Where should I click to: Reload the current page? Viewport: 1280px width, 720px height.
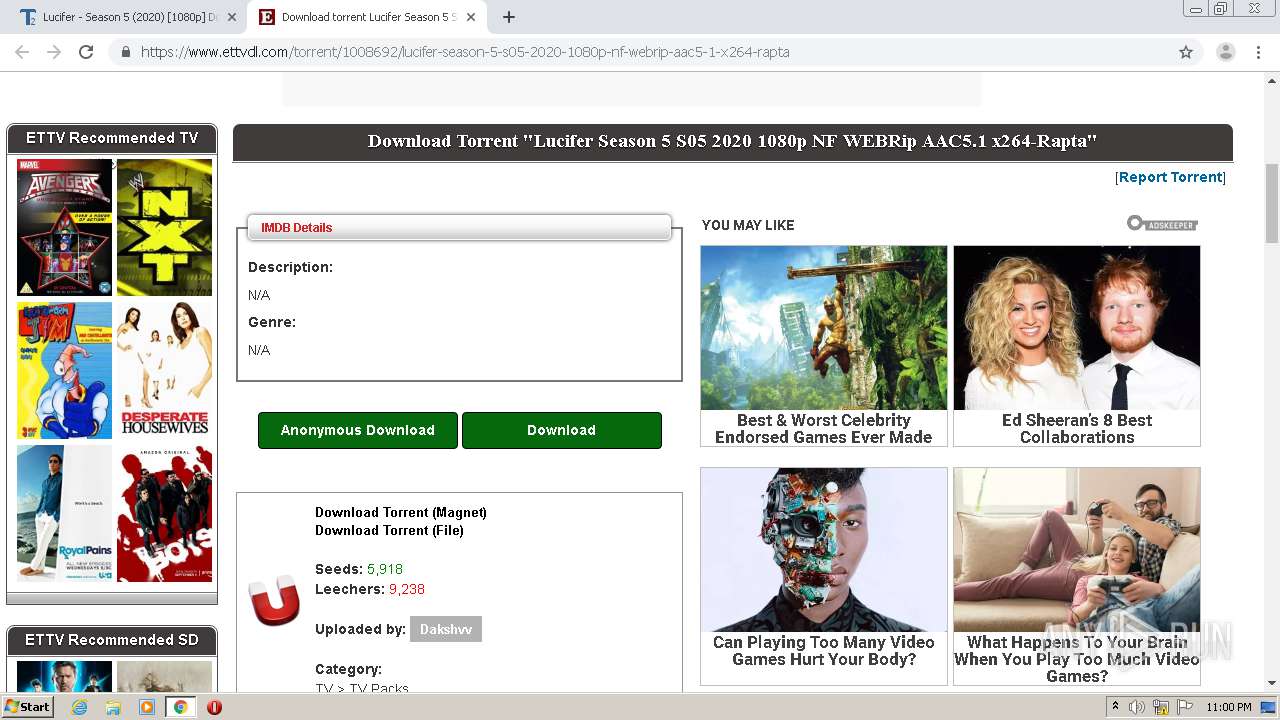pos(86,52)
